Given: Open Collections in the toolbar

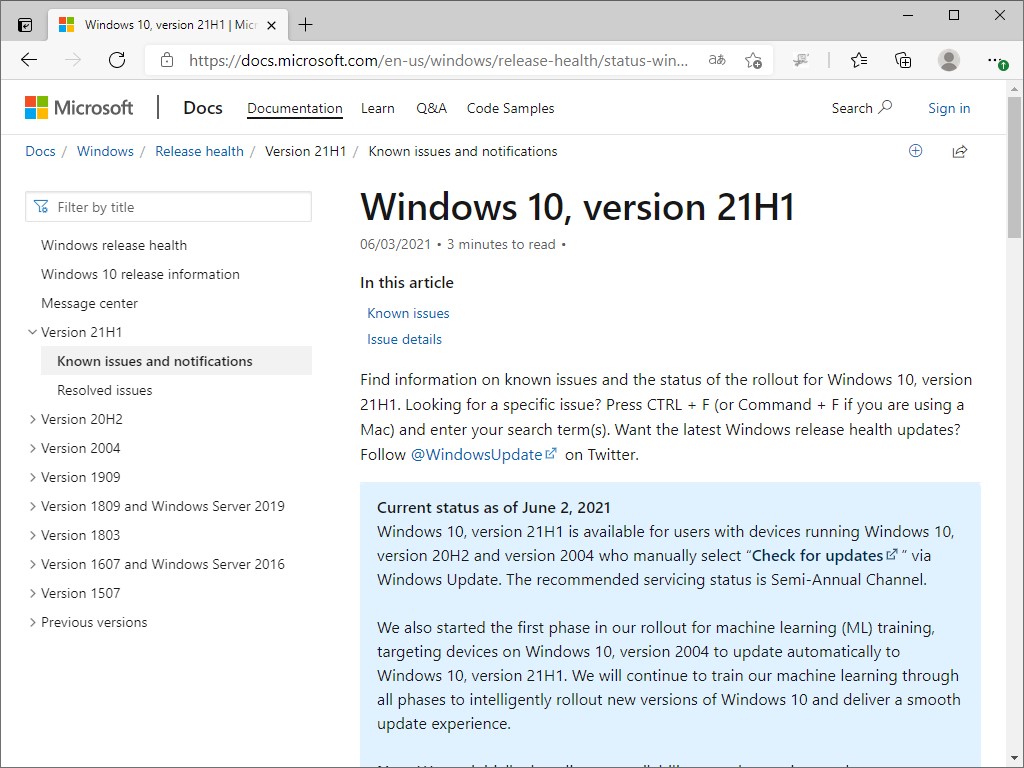Looking at the screenshot, I should click(903, 60).
